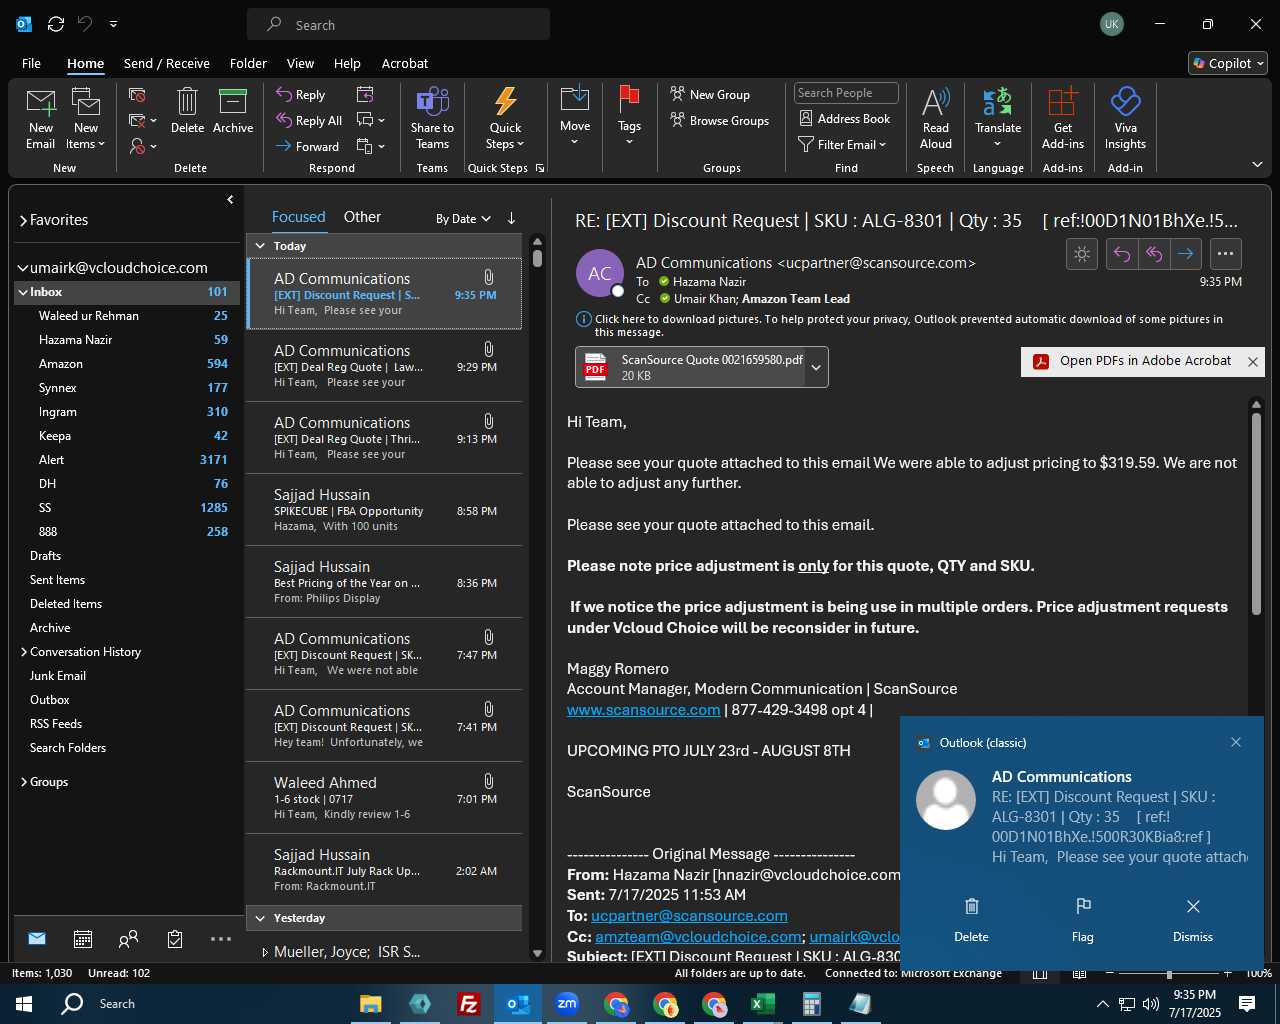Dismiss the Outlook notification popup
1280x1024 pixels.
tap(1193, 920)
